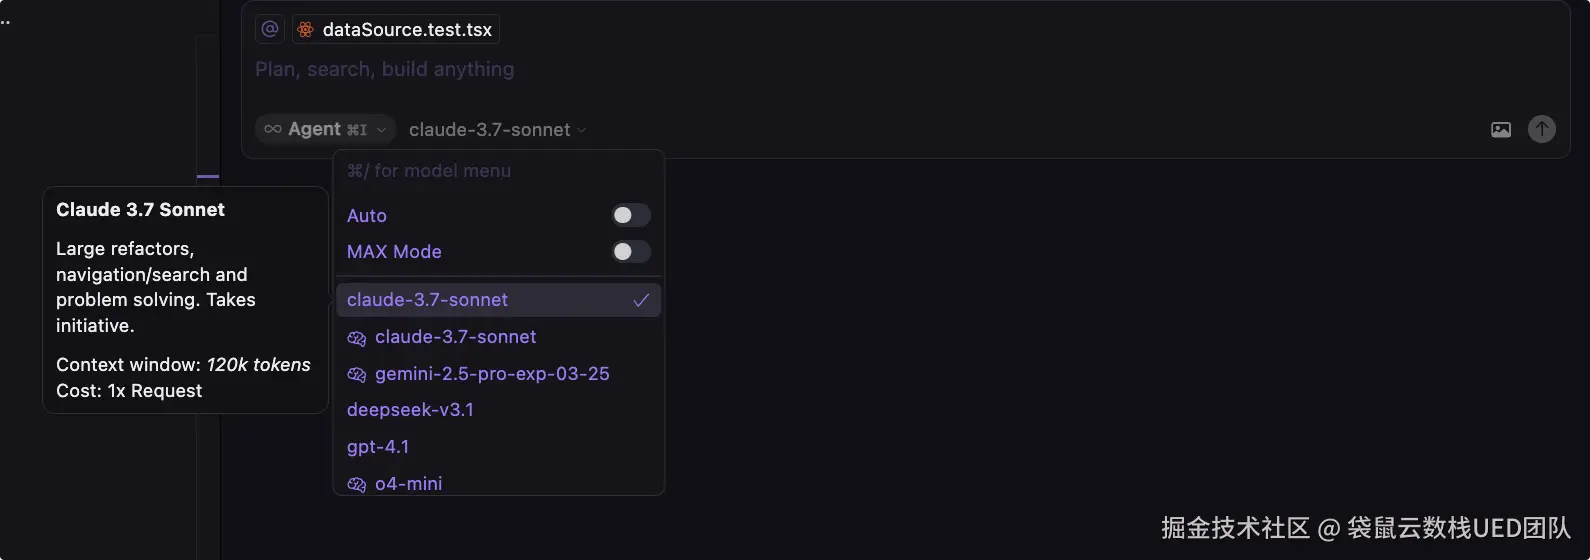Click the image attachment icon
1590x560 pixels.
pos(1500,130)
